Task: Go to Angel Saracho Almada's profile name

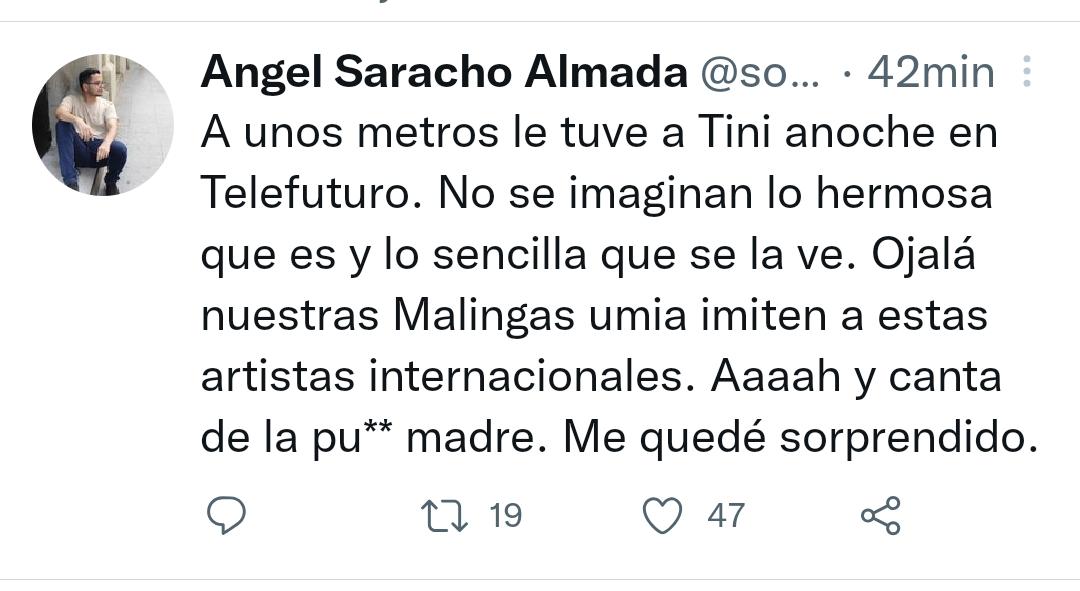Action: point(443,72)
